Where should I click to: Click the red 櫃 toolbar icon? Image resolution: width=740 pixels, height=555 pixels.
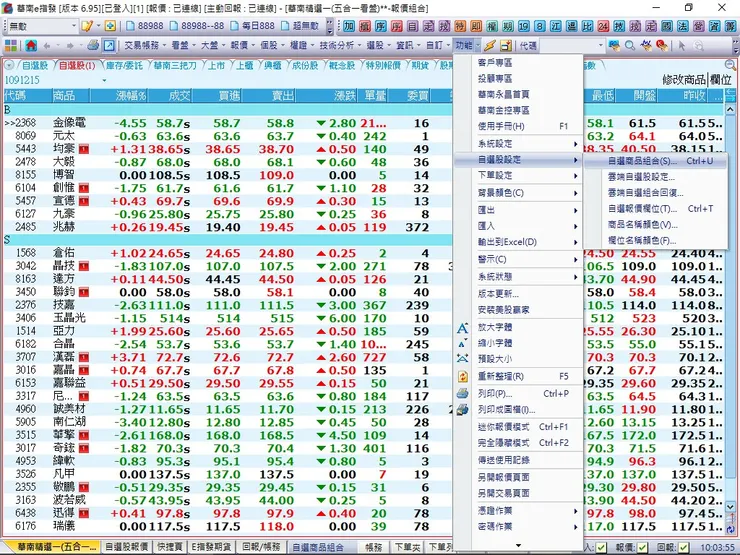(365, 26)
